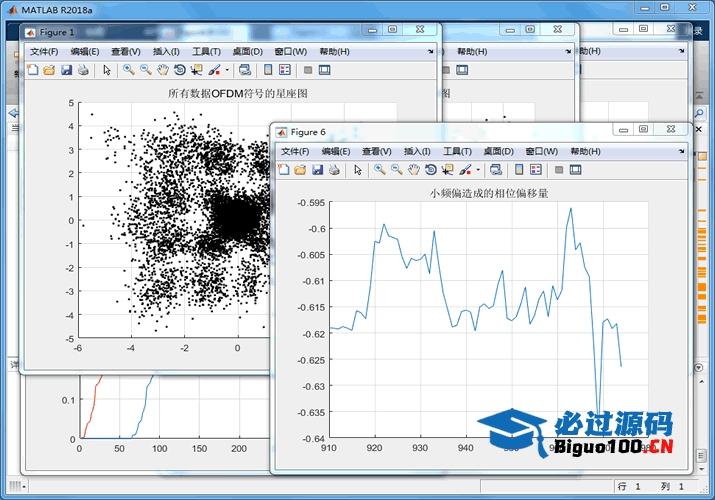Click Show Plot Tools button in Figure 6
The height and width of the screenshot is (500, 715).
tap(577, 170)
